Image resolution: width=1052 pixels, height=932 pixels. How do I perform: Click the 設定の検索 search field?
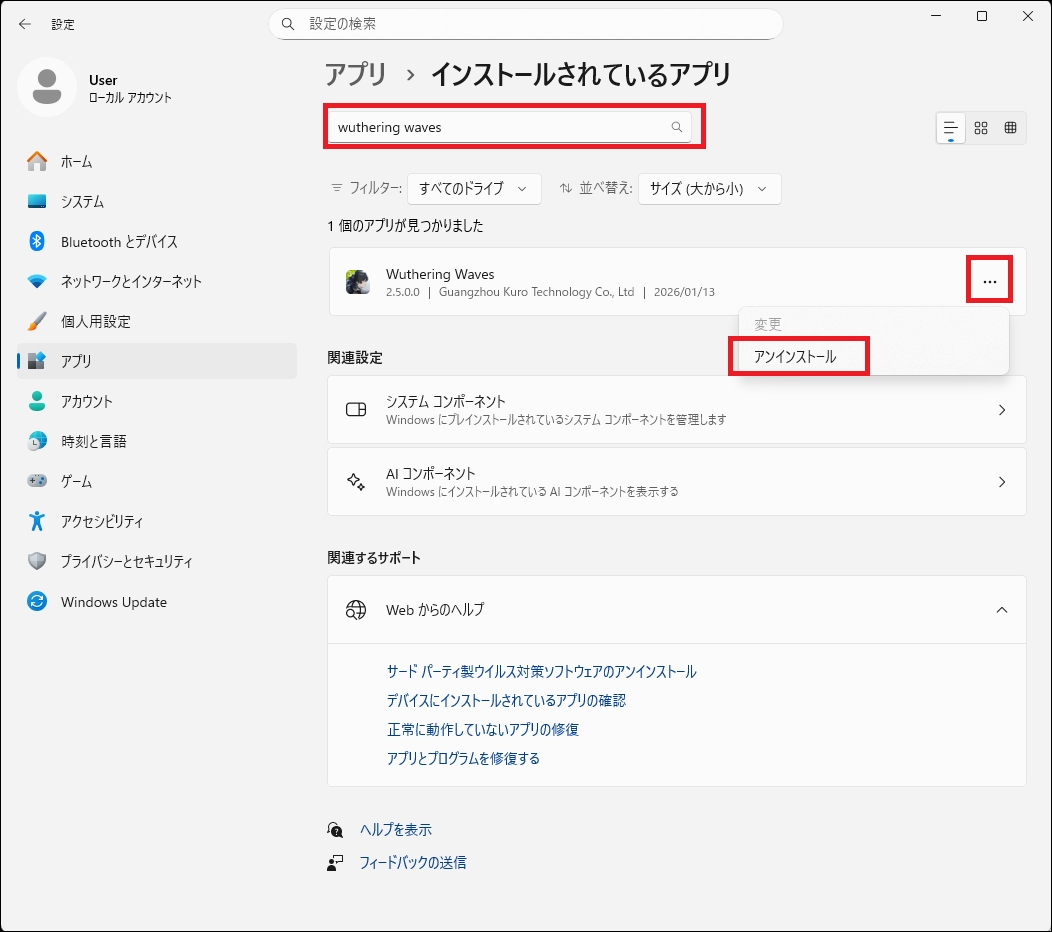[x=525, y=24]
